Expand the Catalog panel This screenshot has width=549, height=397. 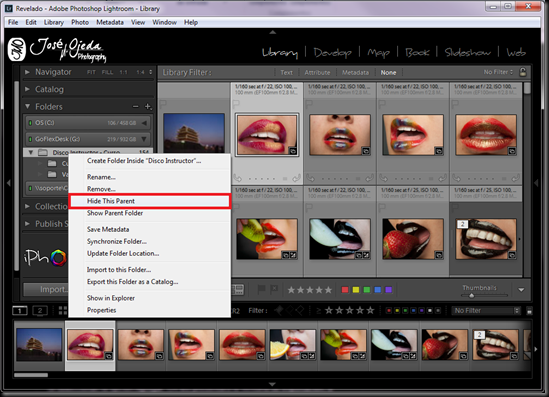(27, 89)
